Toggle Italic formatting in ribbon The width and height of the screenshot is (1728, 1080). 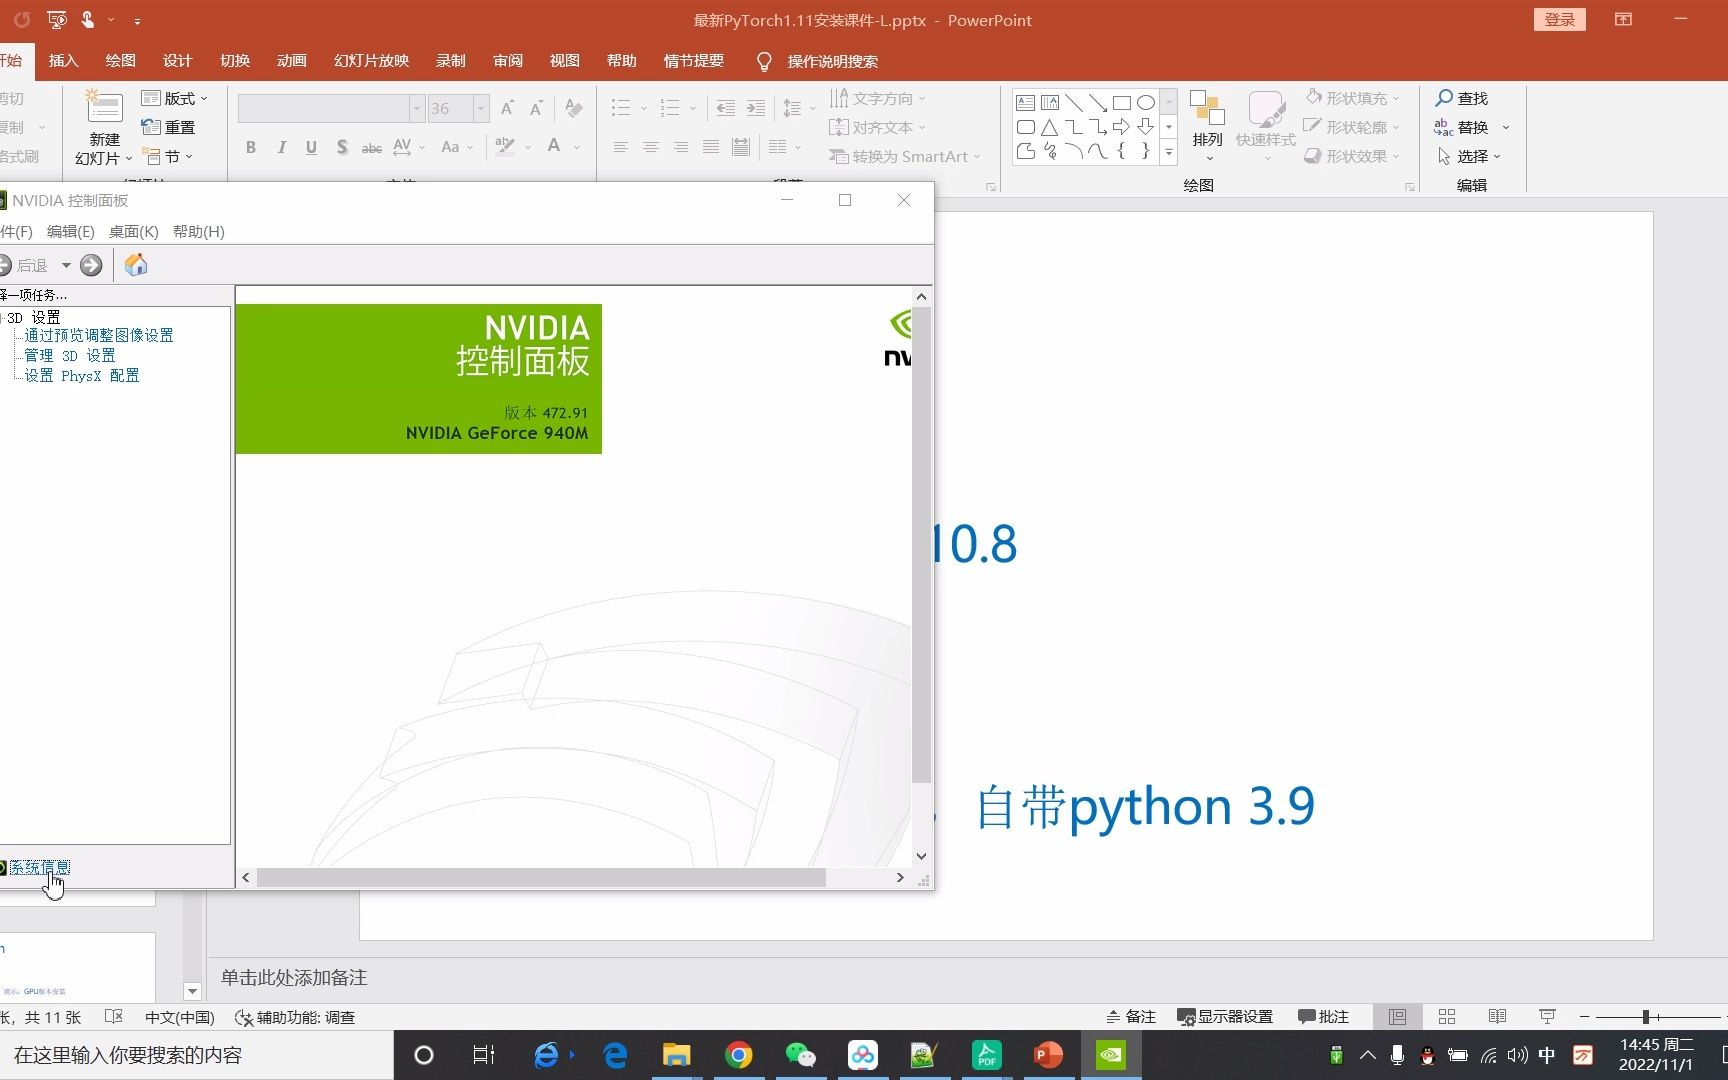282,147
